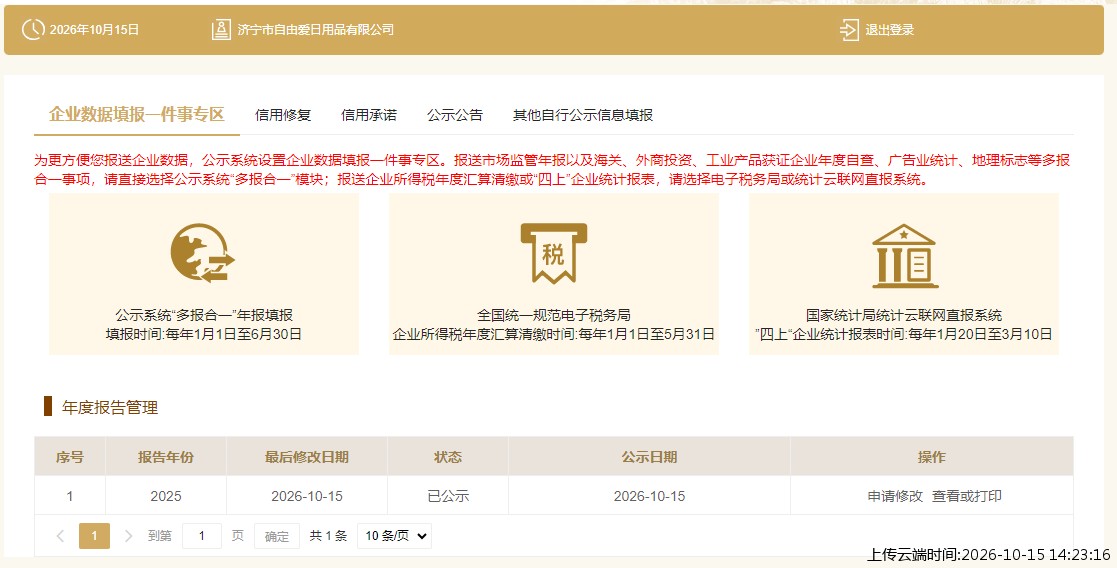Open the tax bureau 税 icon
Image resolution: width=1117 pixels, height=568 pixels.
click(x=554, y=253)
